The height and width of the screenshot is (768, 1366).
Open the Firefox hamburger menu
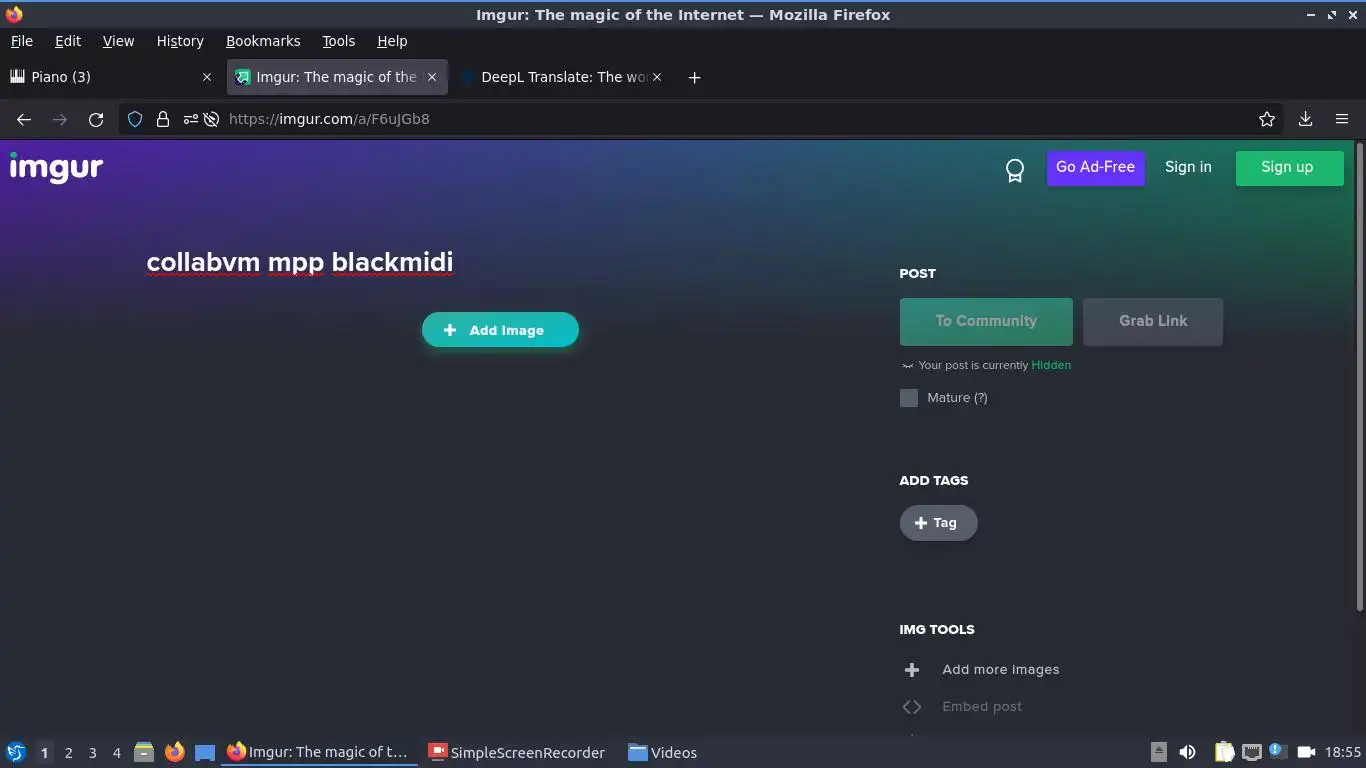[x=1342, y=119]
